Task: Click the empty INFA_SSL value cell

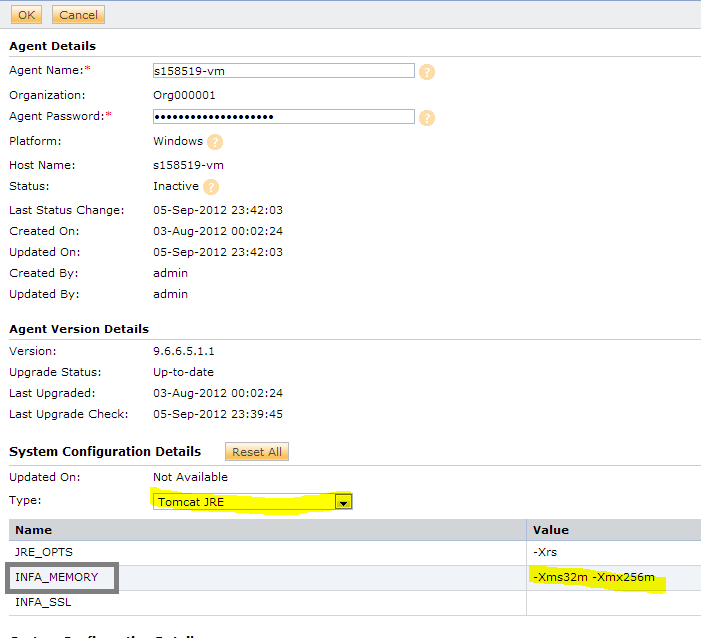Action: [x=613, y=603]
